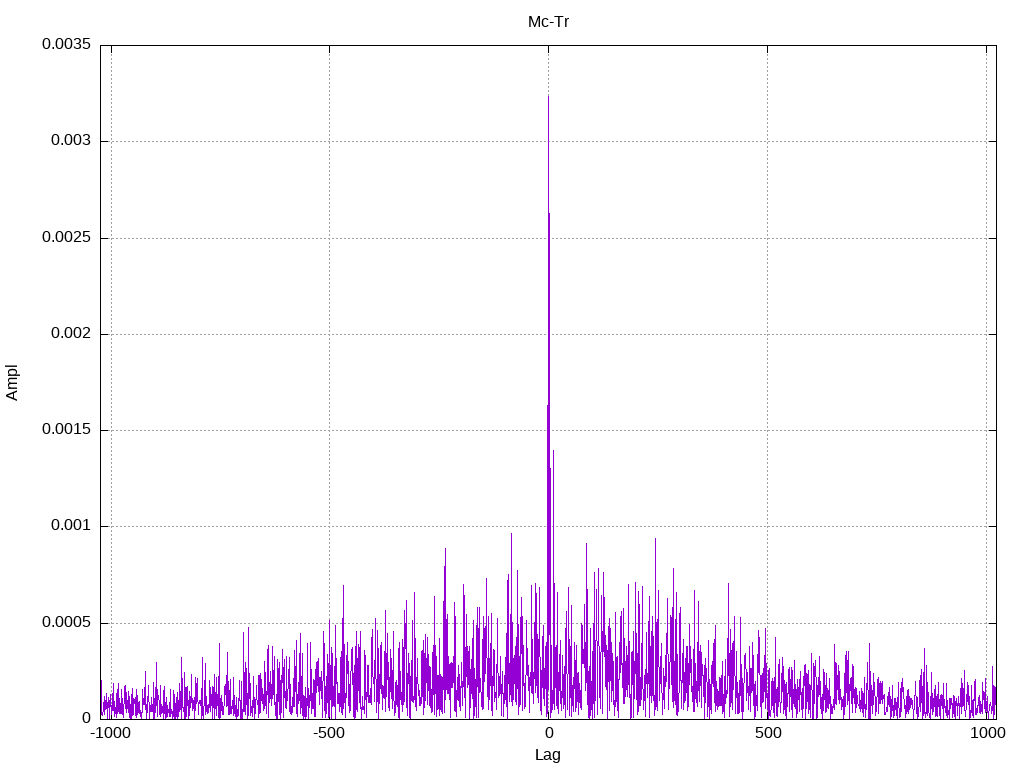Click x-axis tick label -500
The image size is (1024, 768).
pos(329,733)
